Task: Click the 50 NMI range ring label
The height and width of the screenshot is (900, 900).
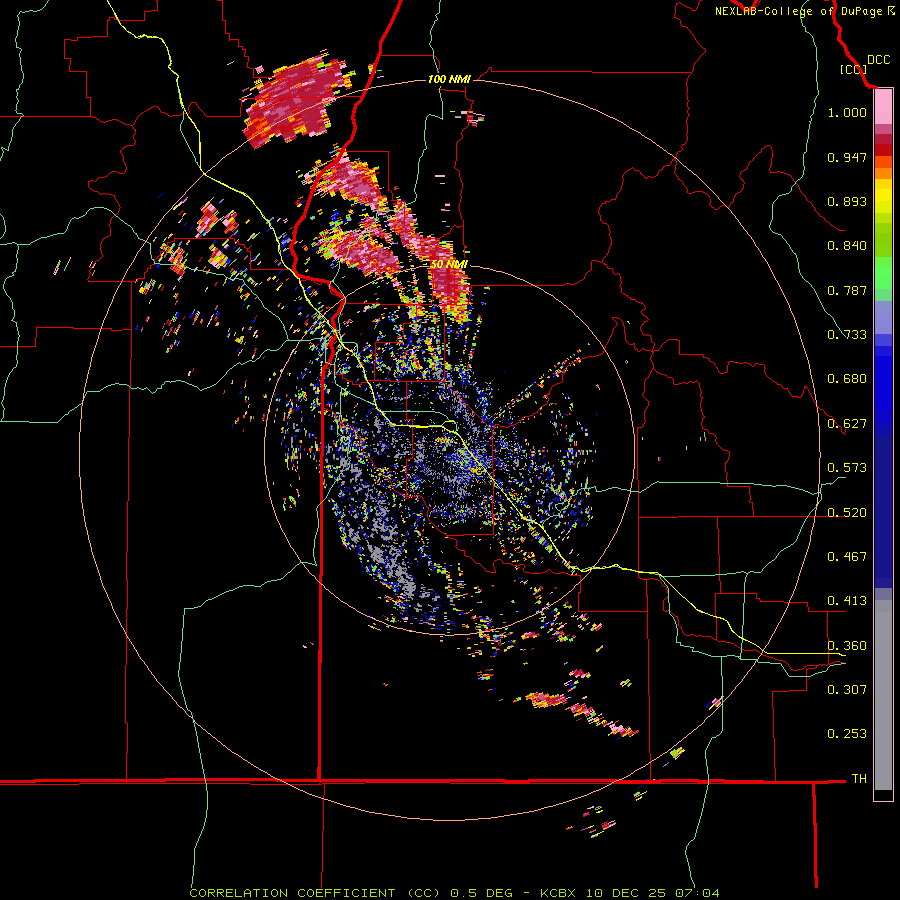Action: pos(449,265)
